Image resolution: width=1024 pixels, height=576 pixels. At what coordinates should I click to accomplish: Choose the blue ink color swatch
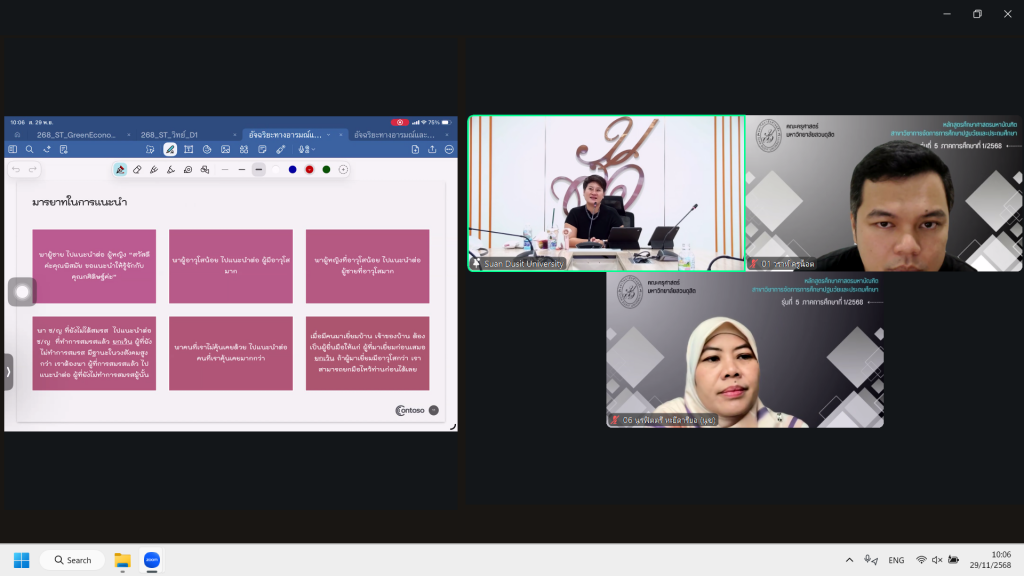pos(292,170)
